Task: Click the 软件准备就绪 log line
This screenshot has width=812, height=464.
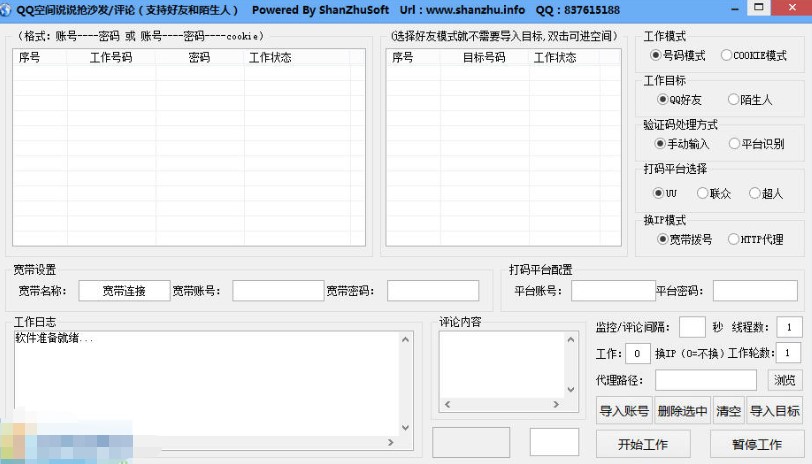Action: pos(54,338)
